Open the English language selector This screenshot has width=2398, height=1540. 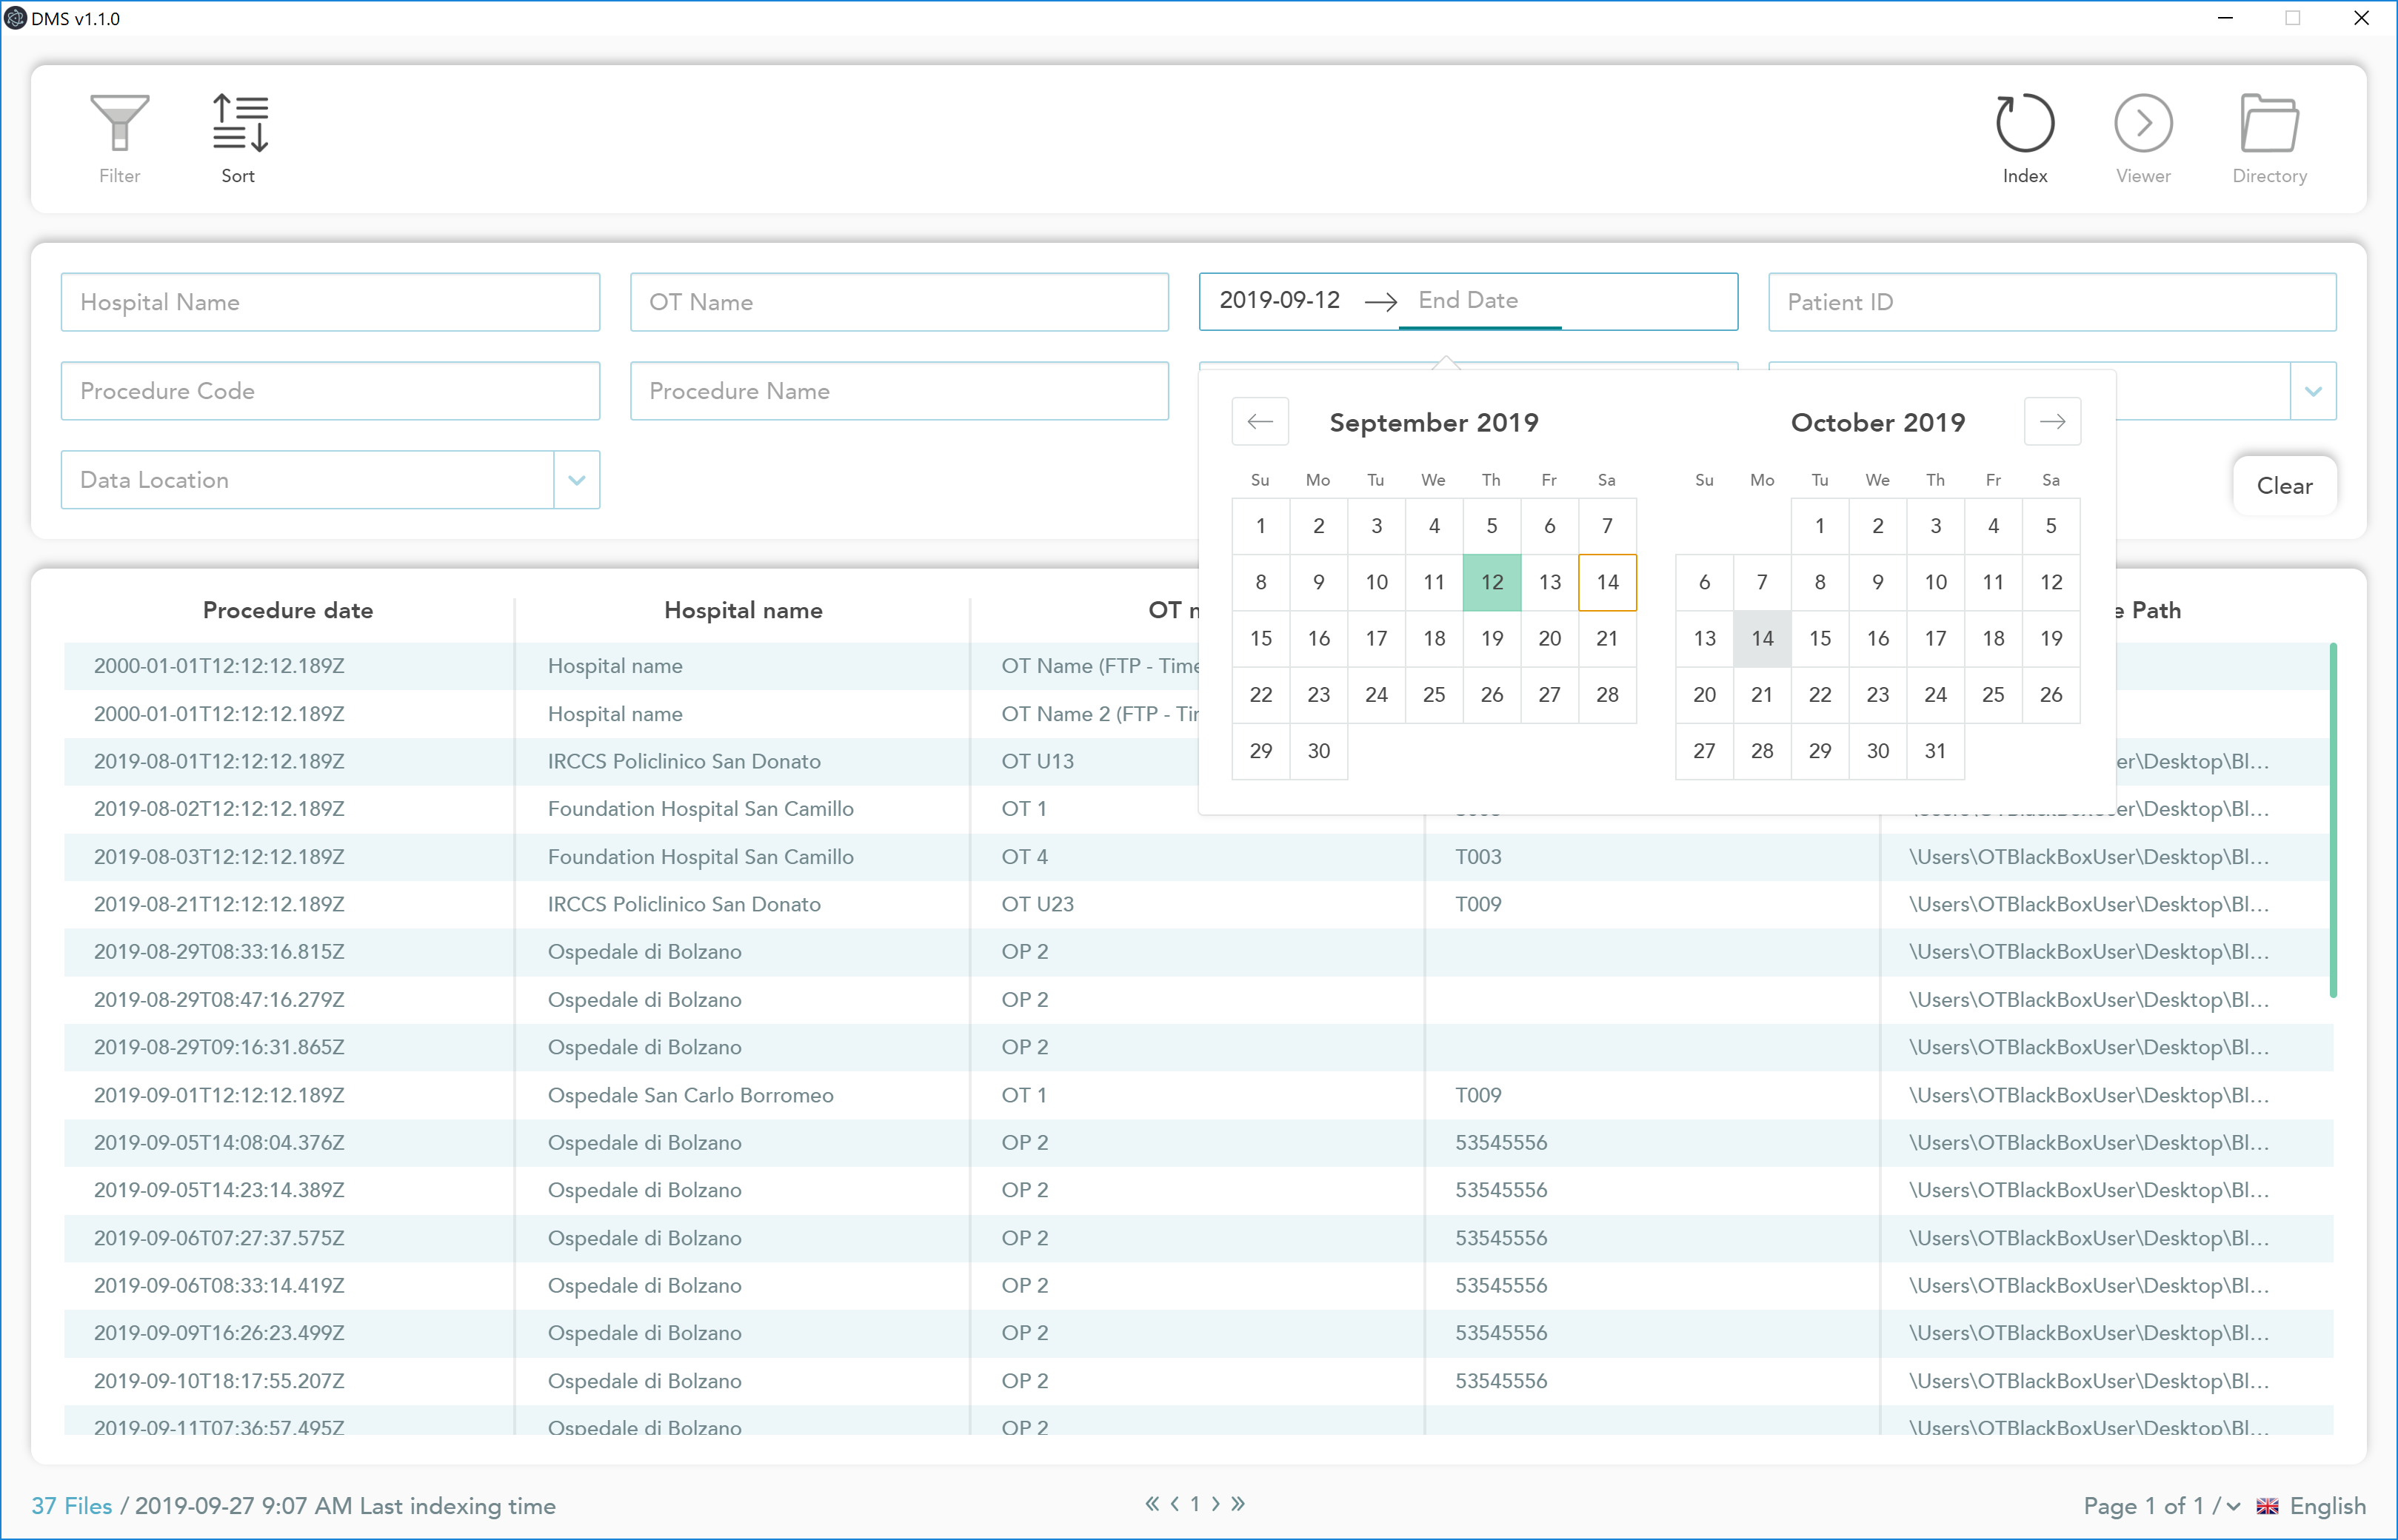[x=2327, y=1506]
